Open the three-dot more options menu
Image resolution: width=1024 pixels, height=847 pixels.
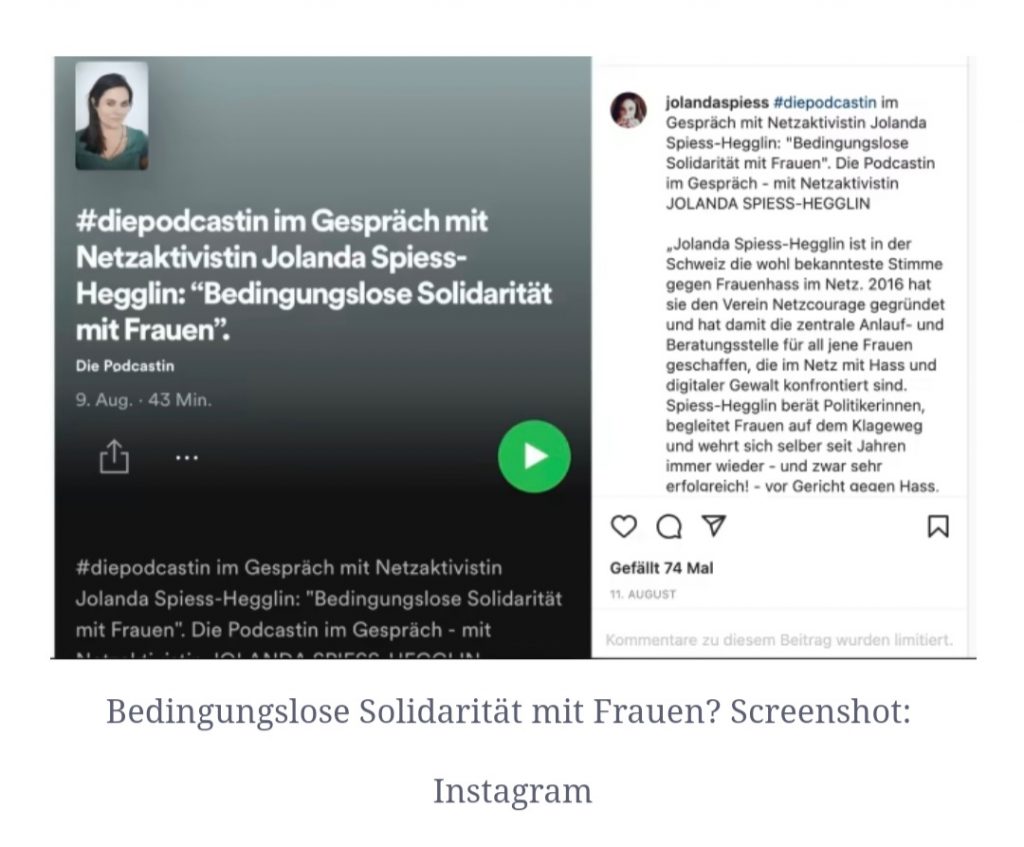pyautogui.click(x=187, y=458)
